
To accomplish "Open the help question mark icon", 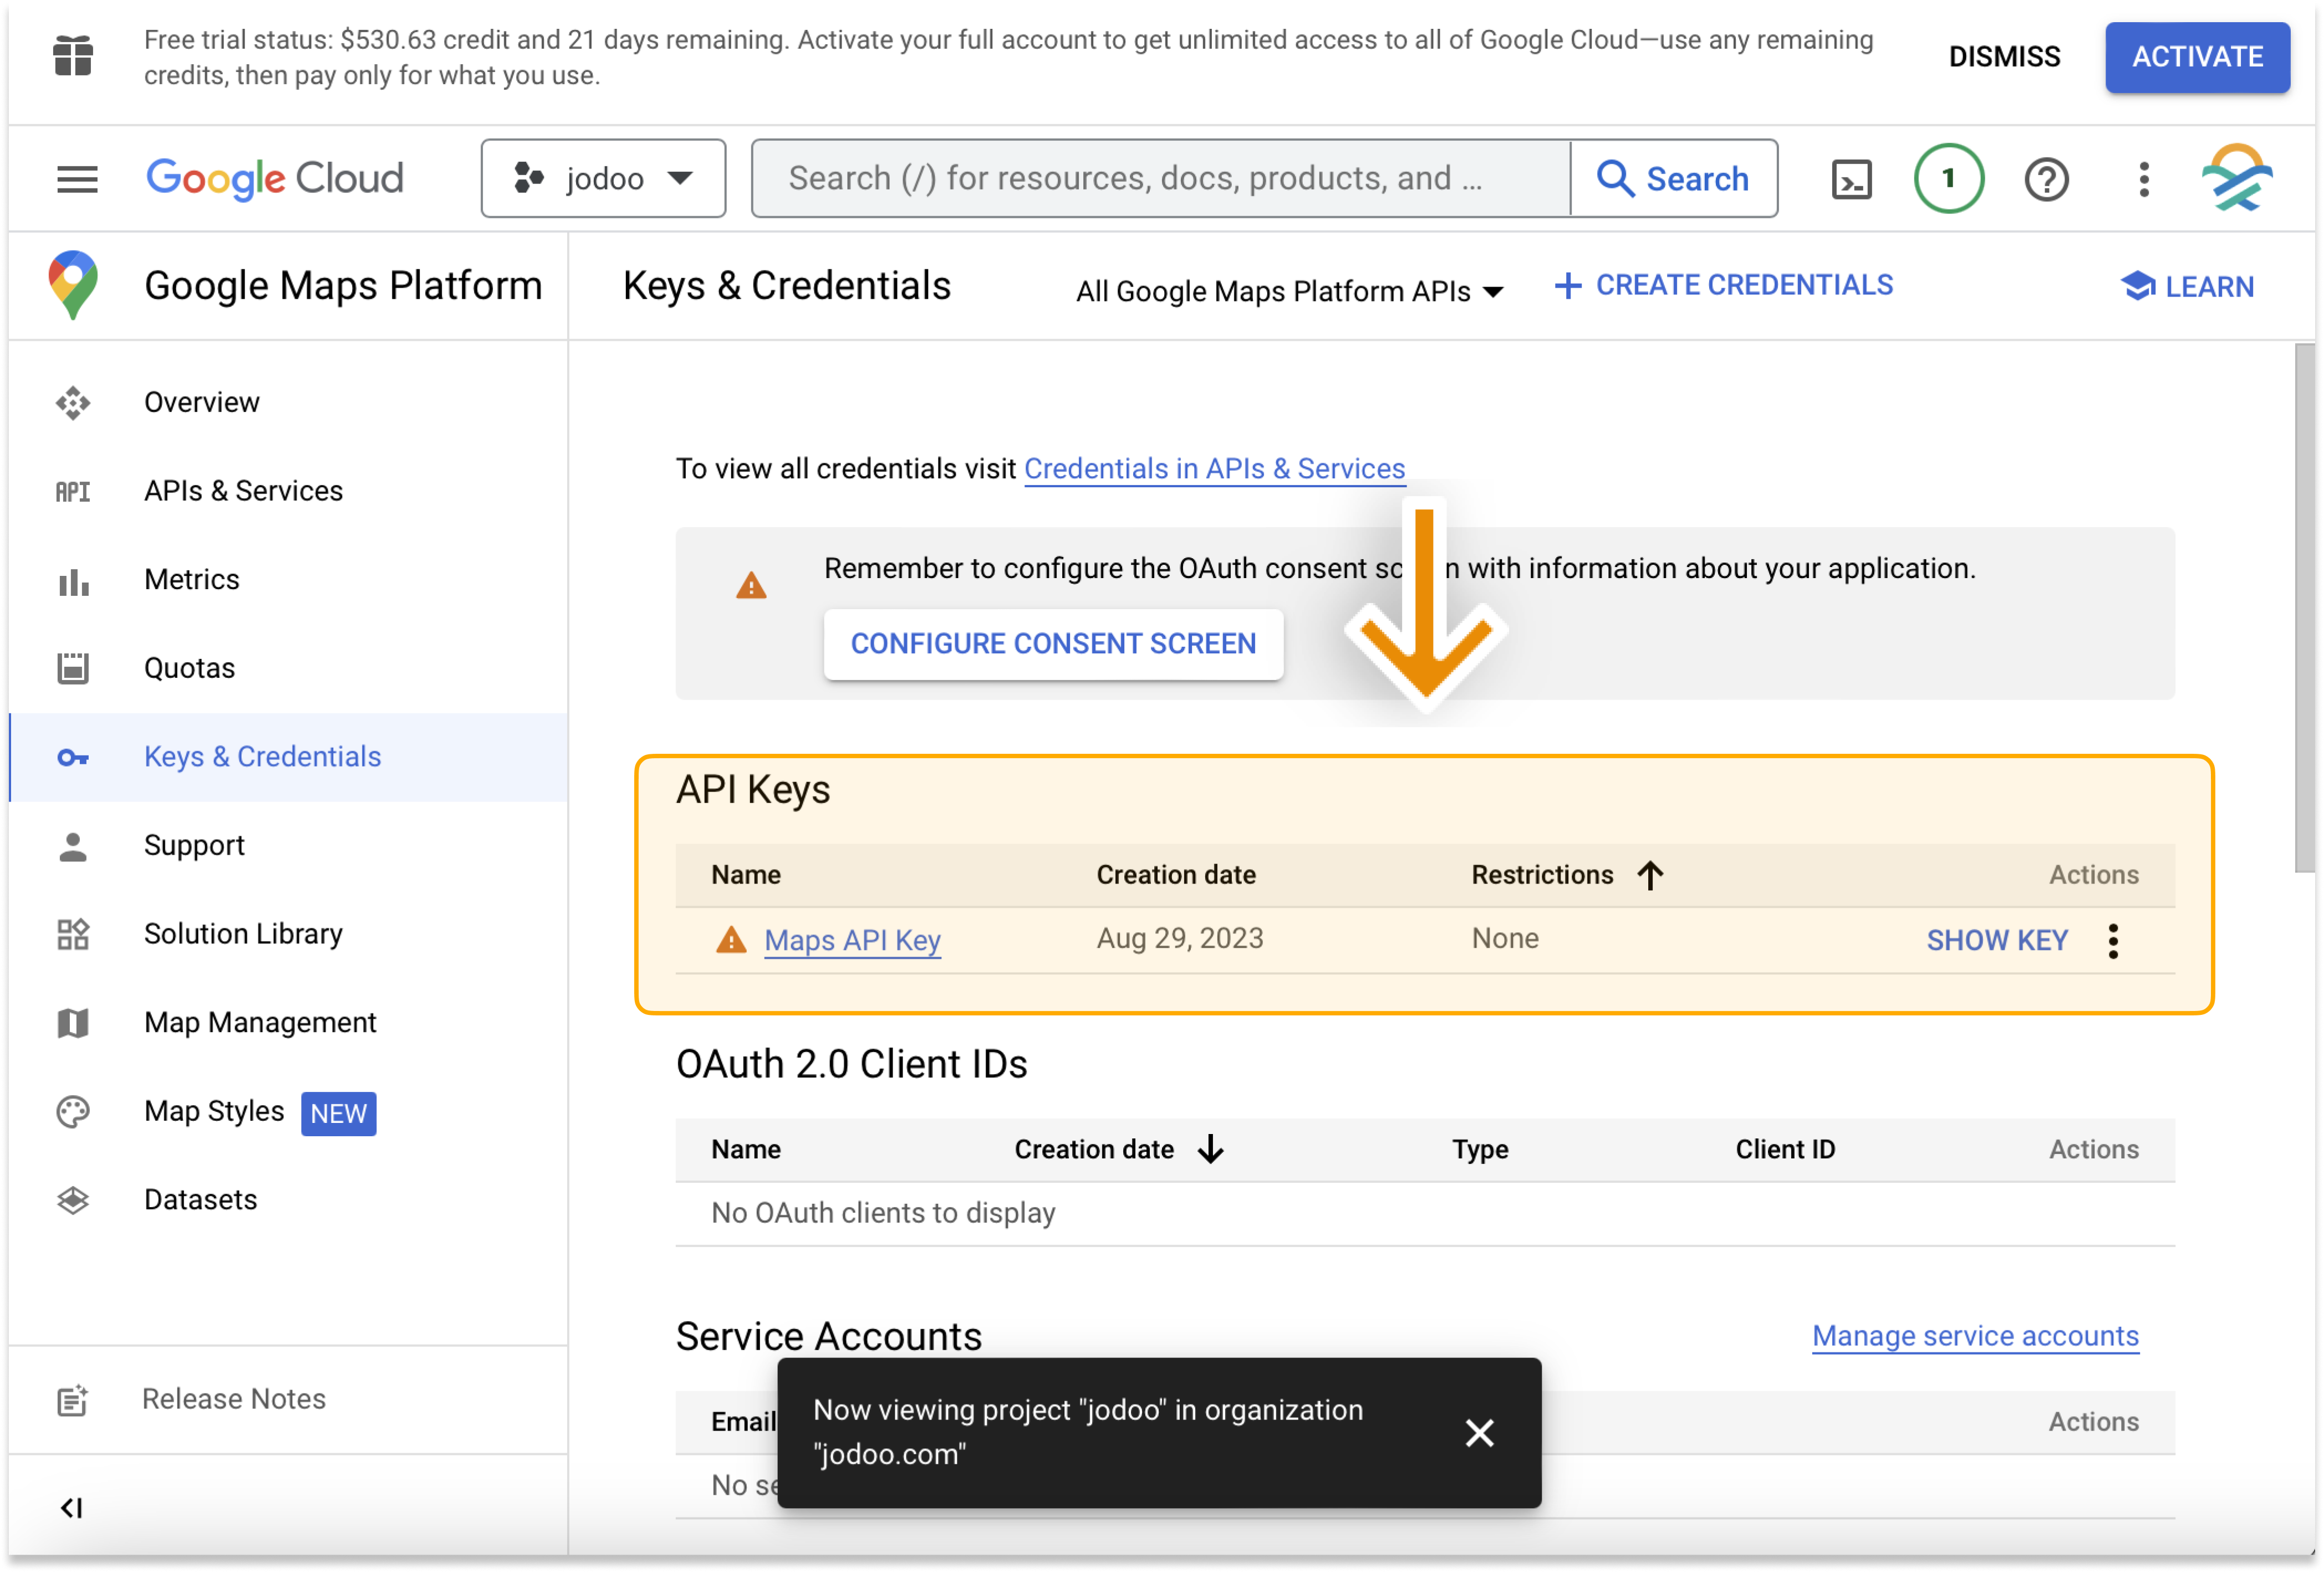I will [x=2046, y=180].
